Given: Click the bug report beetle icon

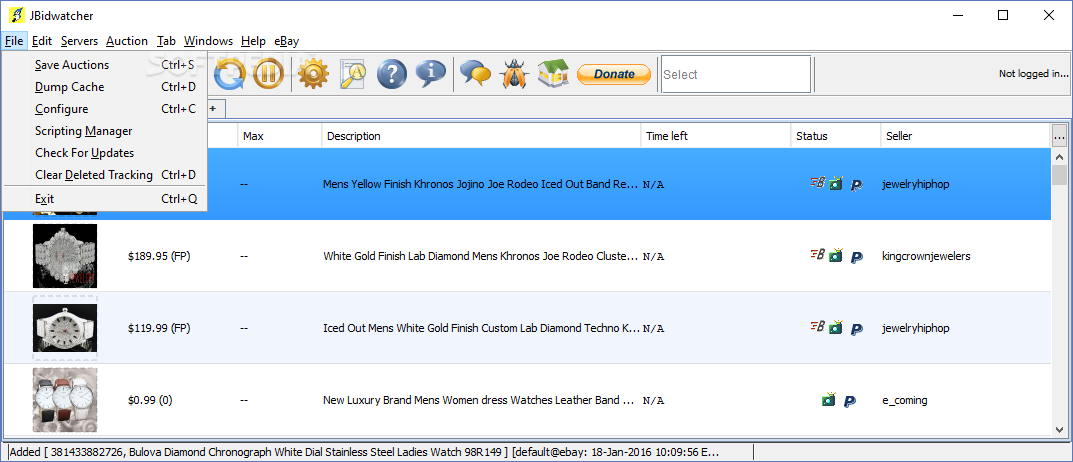Looking at the screenshot, I should [513, 73].
